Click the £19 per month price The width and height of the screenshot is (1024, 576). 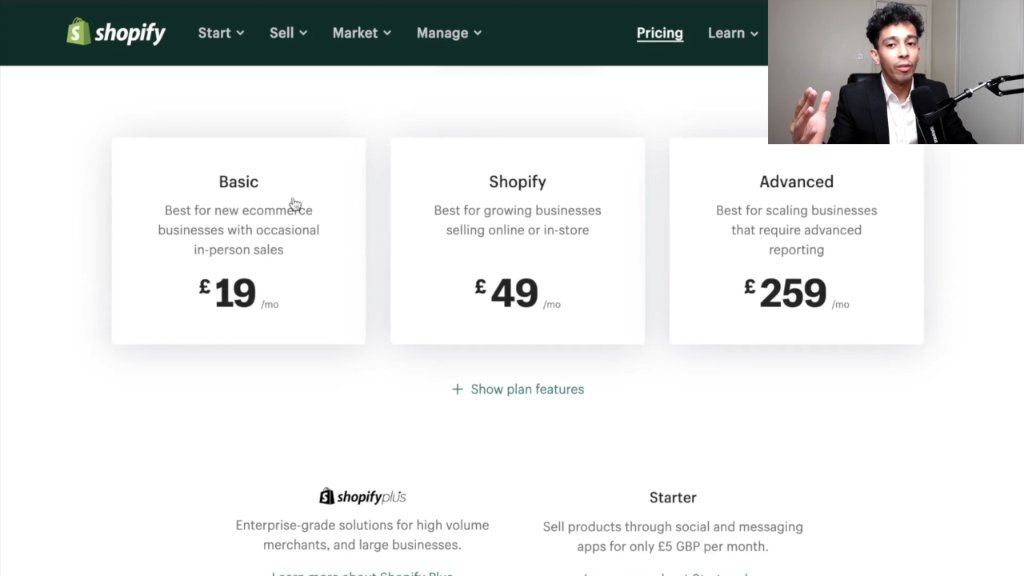(x=239, y=293)
